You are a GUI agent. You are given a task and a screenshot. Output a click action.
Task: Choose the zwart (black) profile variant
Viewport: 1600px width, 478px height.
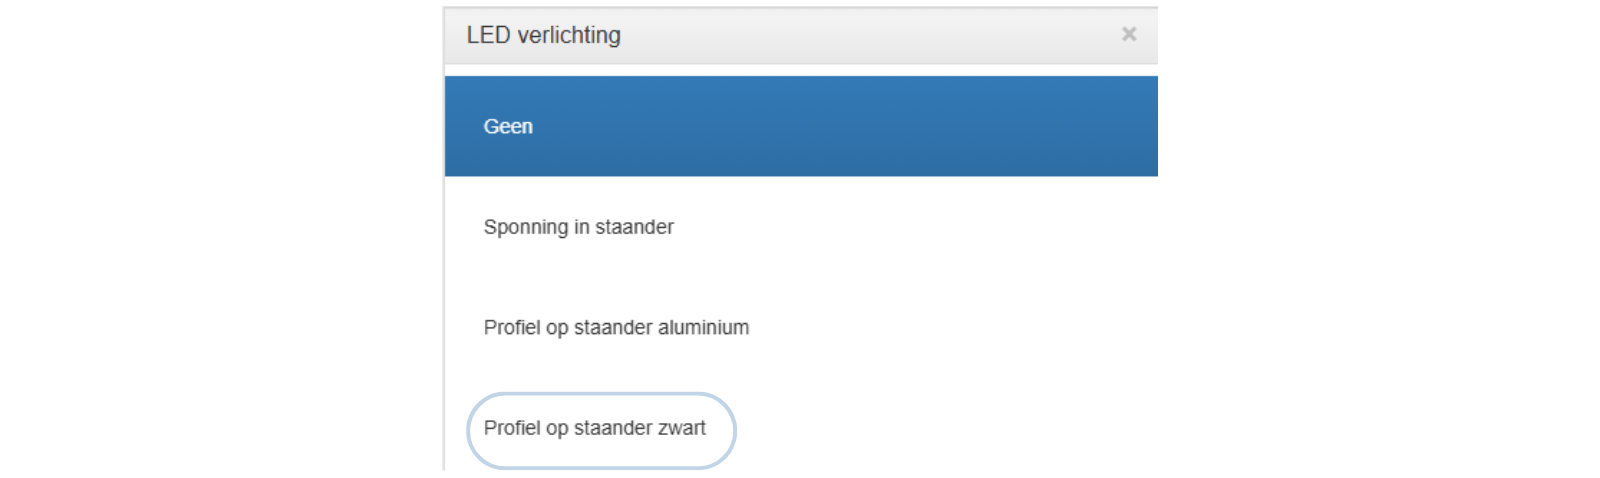595,428
